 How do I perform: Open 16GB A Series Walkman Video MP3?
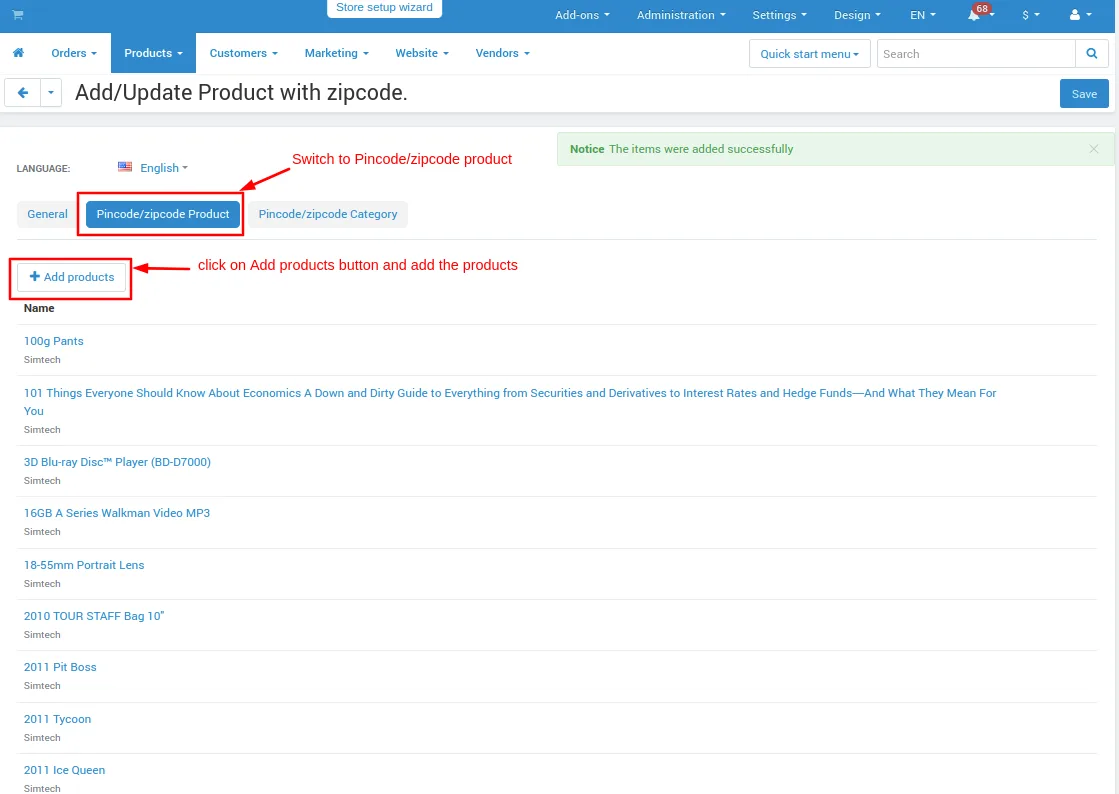tap(116, 513)
